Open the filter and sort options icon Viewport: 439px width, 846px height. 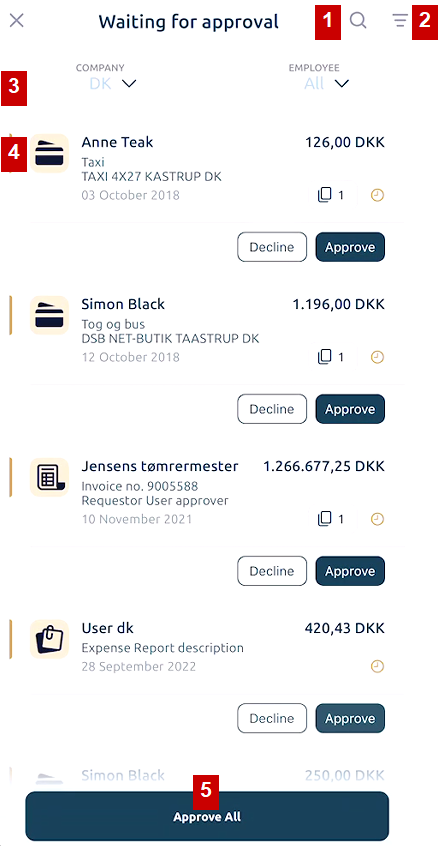tap(400, 21)
